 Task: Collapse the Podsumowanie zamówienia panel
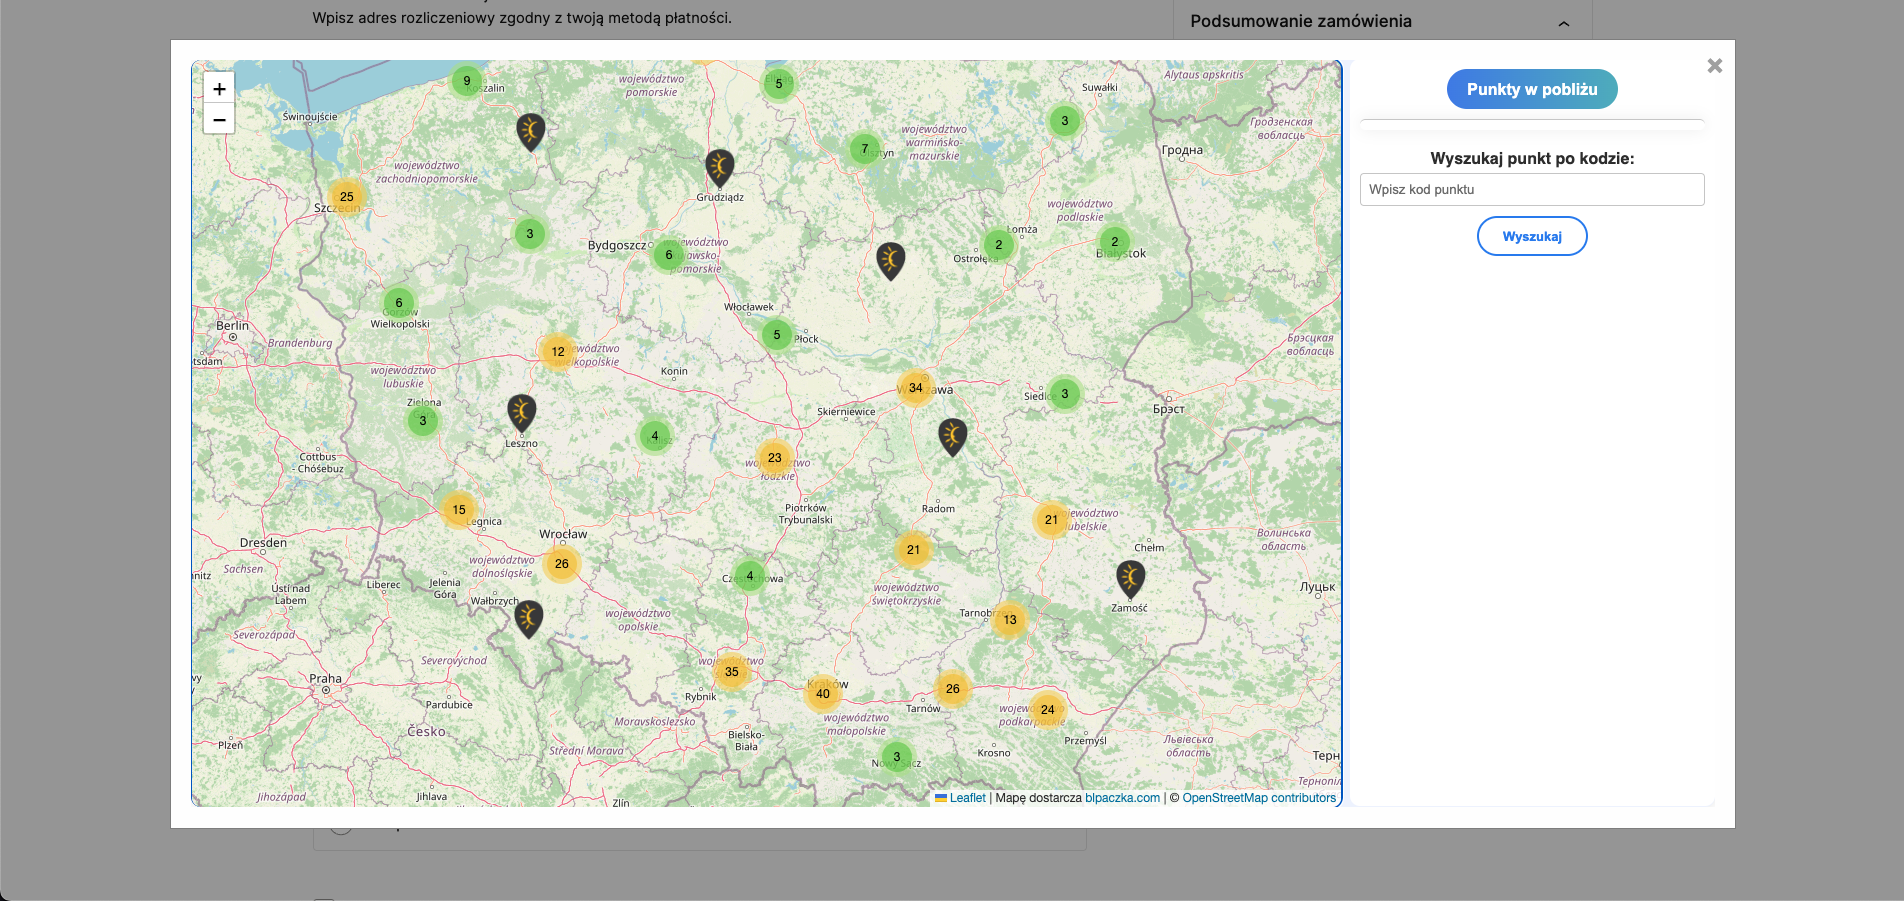tap(1563, 21)
